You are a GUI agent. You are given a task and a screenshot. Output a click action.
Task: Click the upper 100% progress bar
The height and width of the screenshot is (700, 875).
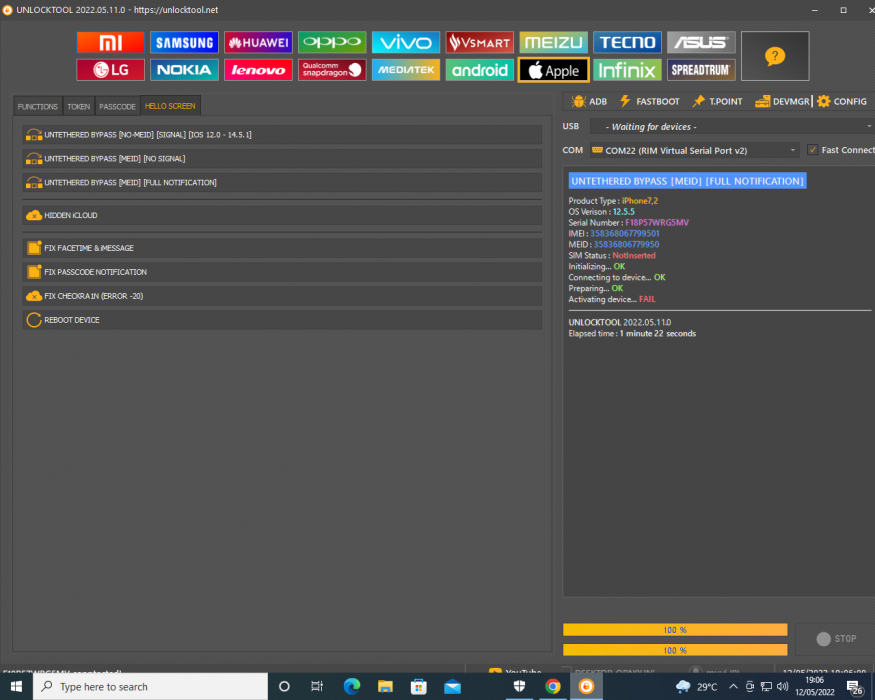coord(675,630)
